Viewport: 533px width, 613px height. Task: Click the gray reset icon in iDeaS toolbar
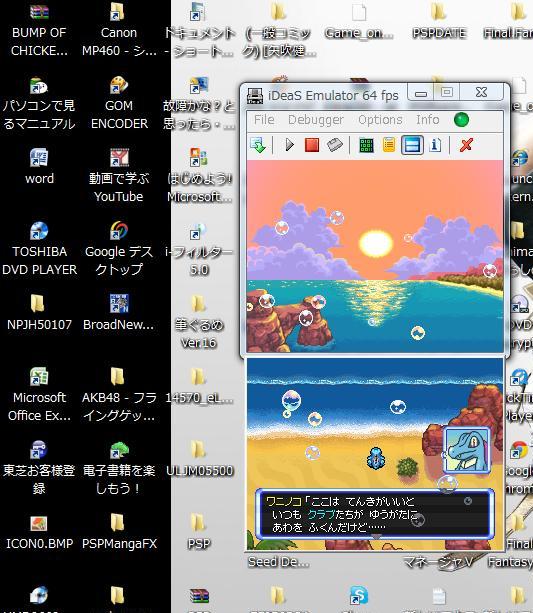(x=334, y=145)
